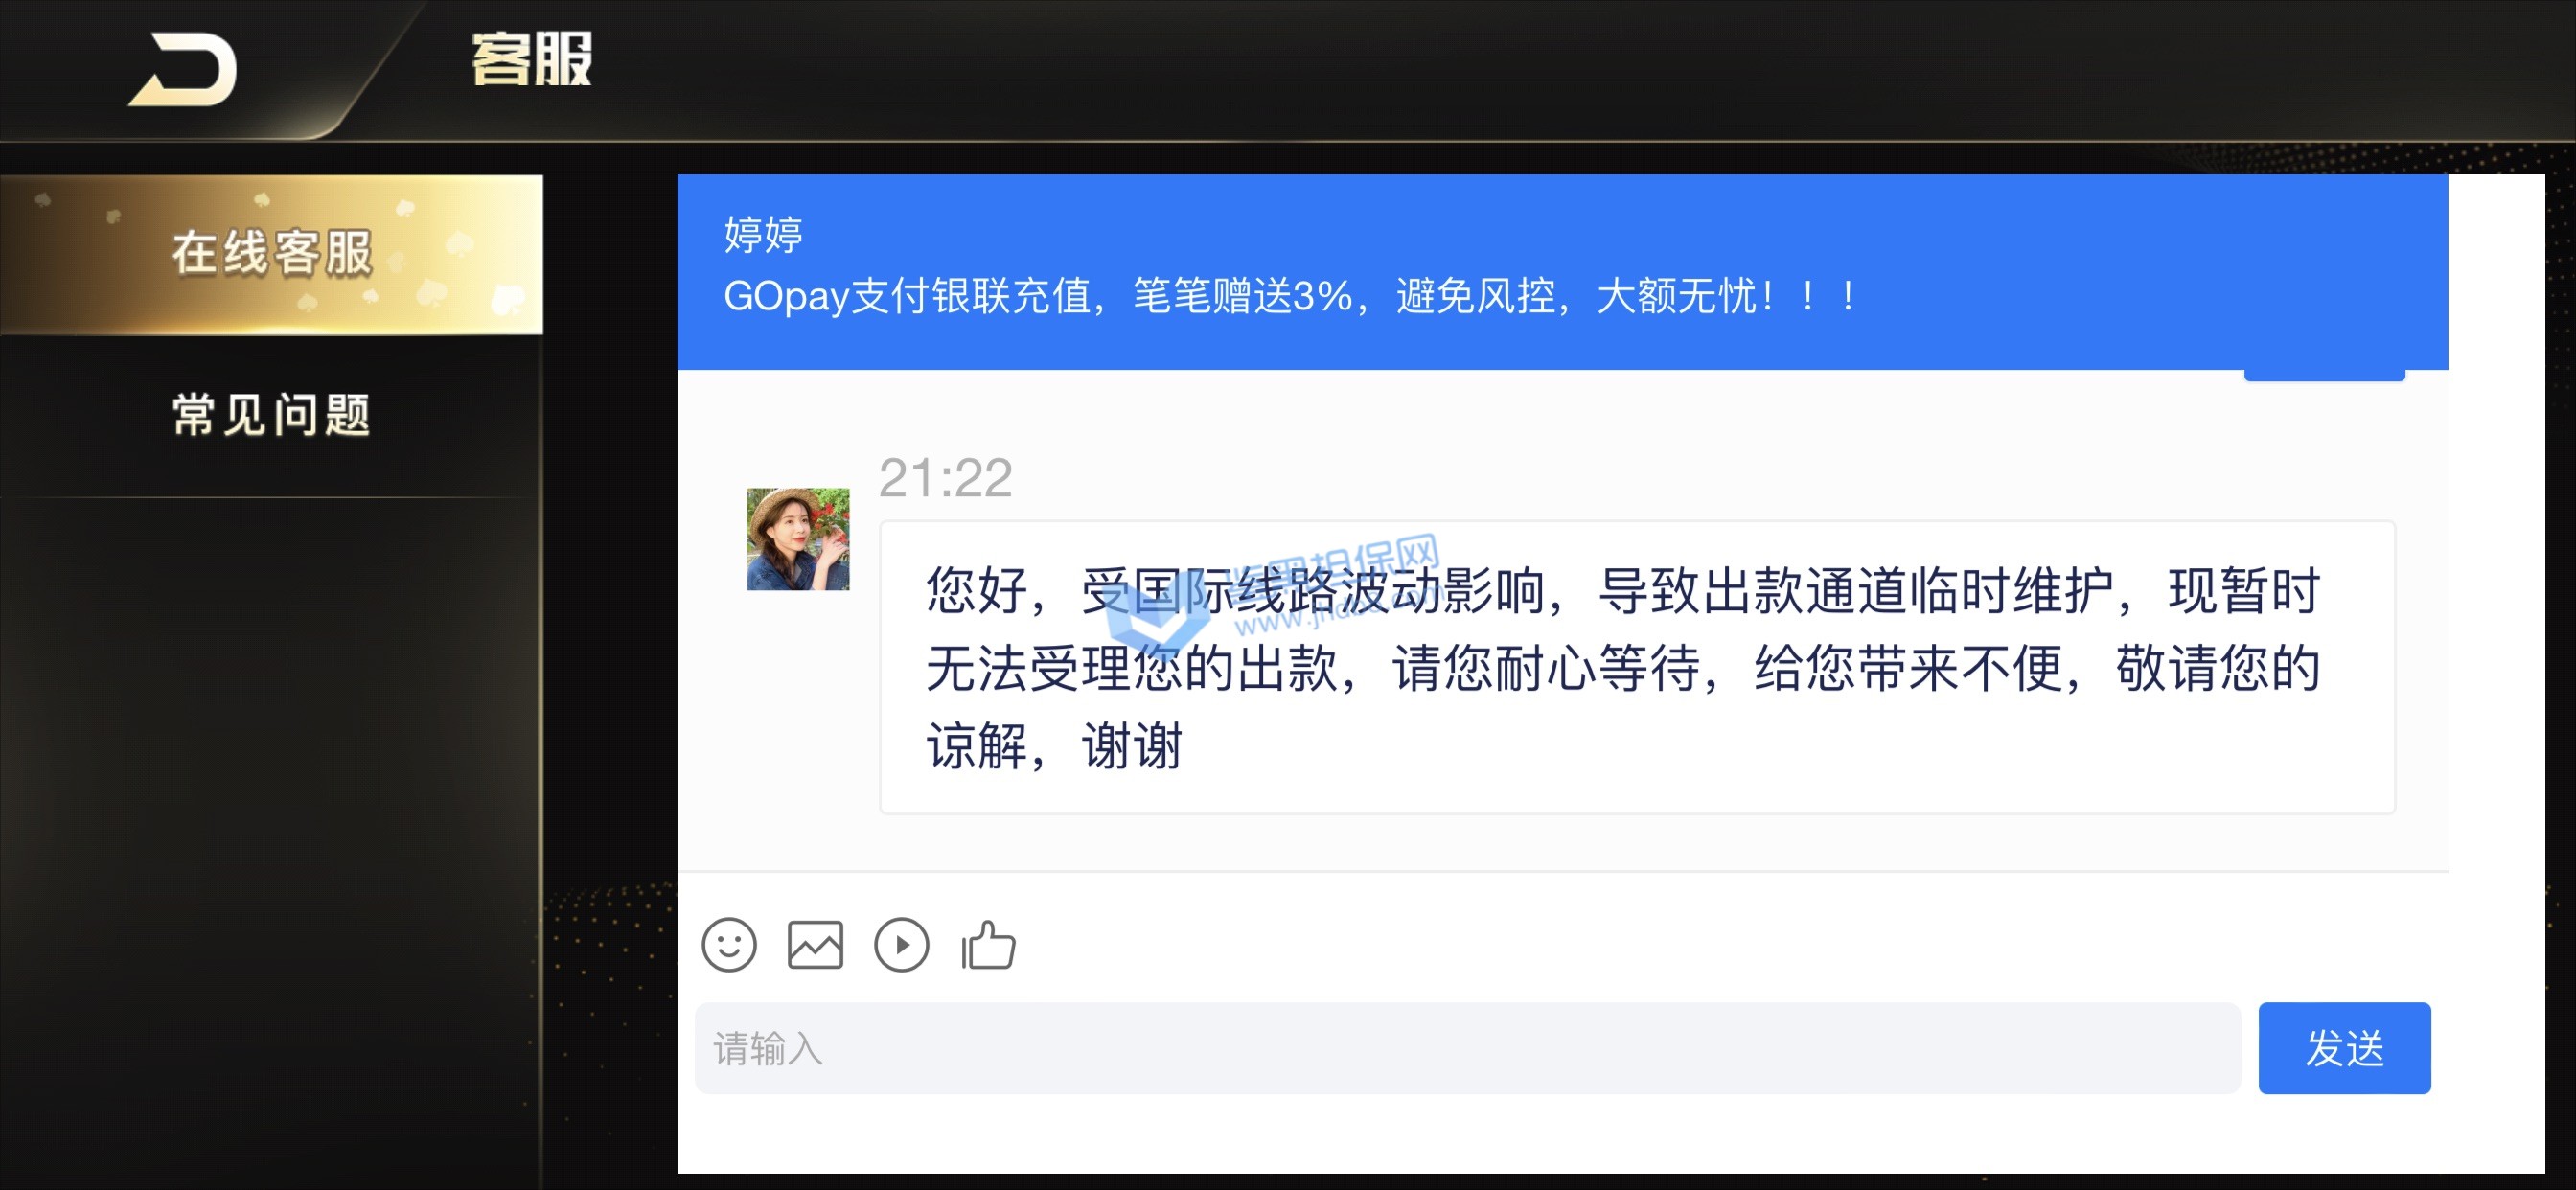
Task: Click the empty dark area below 常见问题
Action: (x=271, y=840)
